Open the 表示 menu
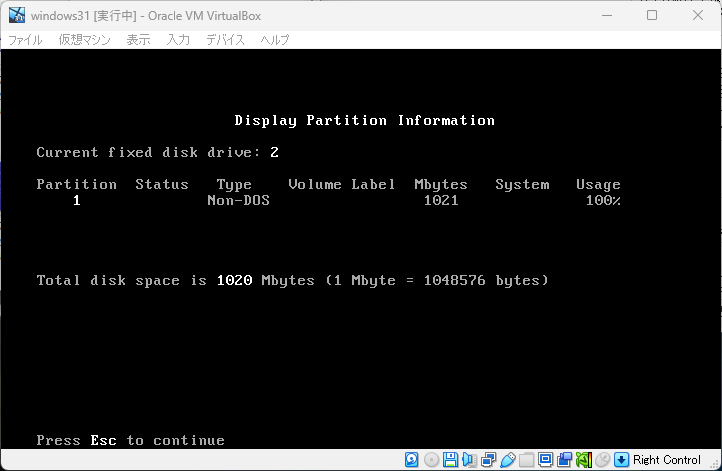This screenshot has height=471, width=722. point(138,40)
